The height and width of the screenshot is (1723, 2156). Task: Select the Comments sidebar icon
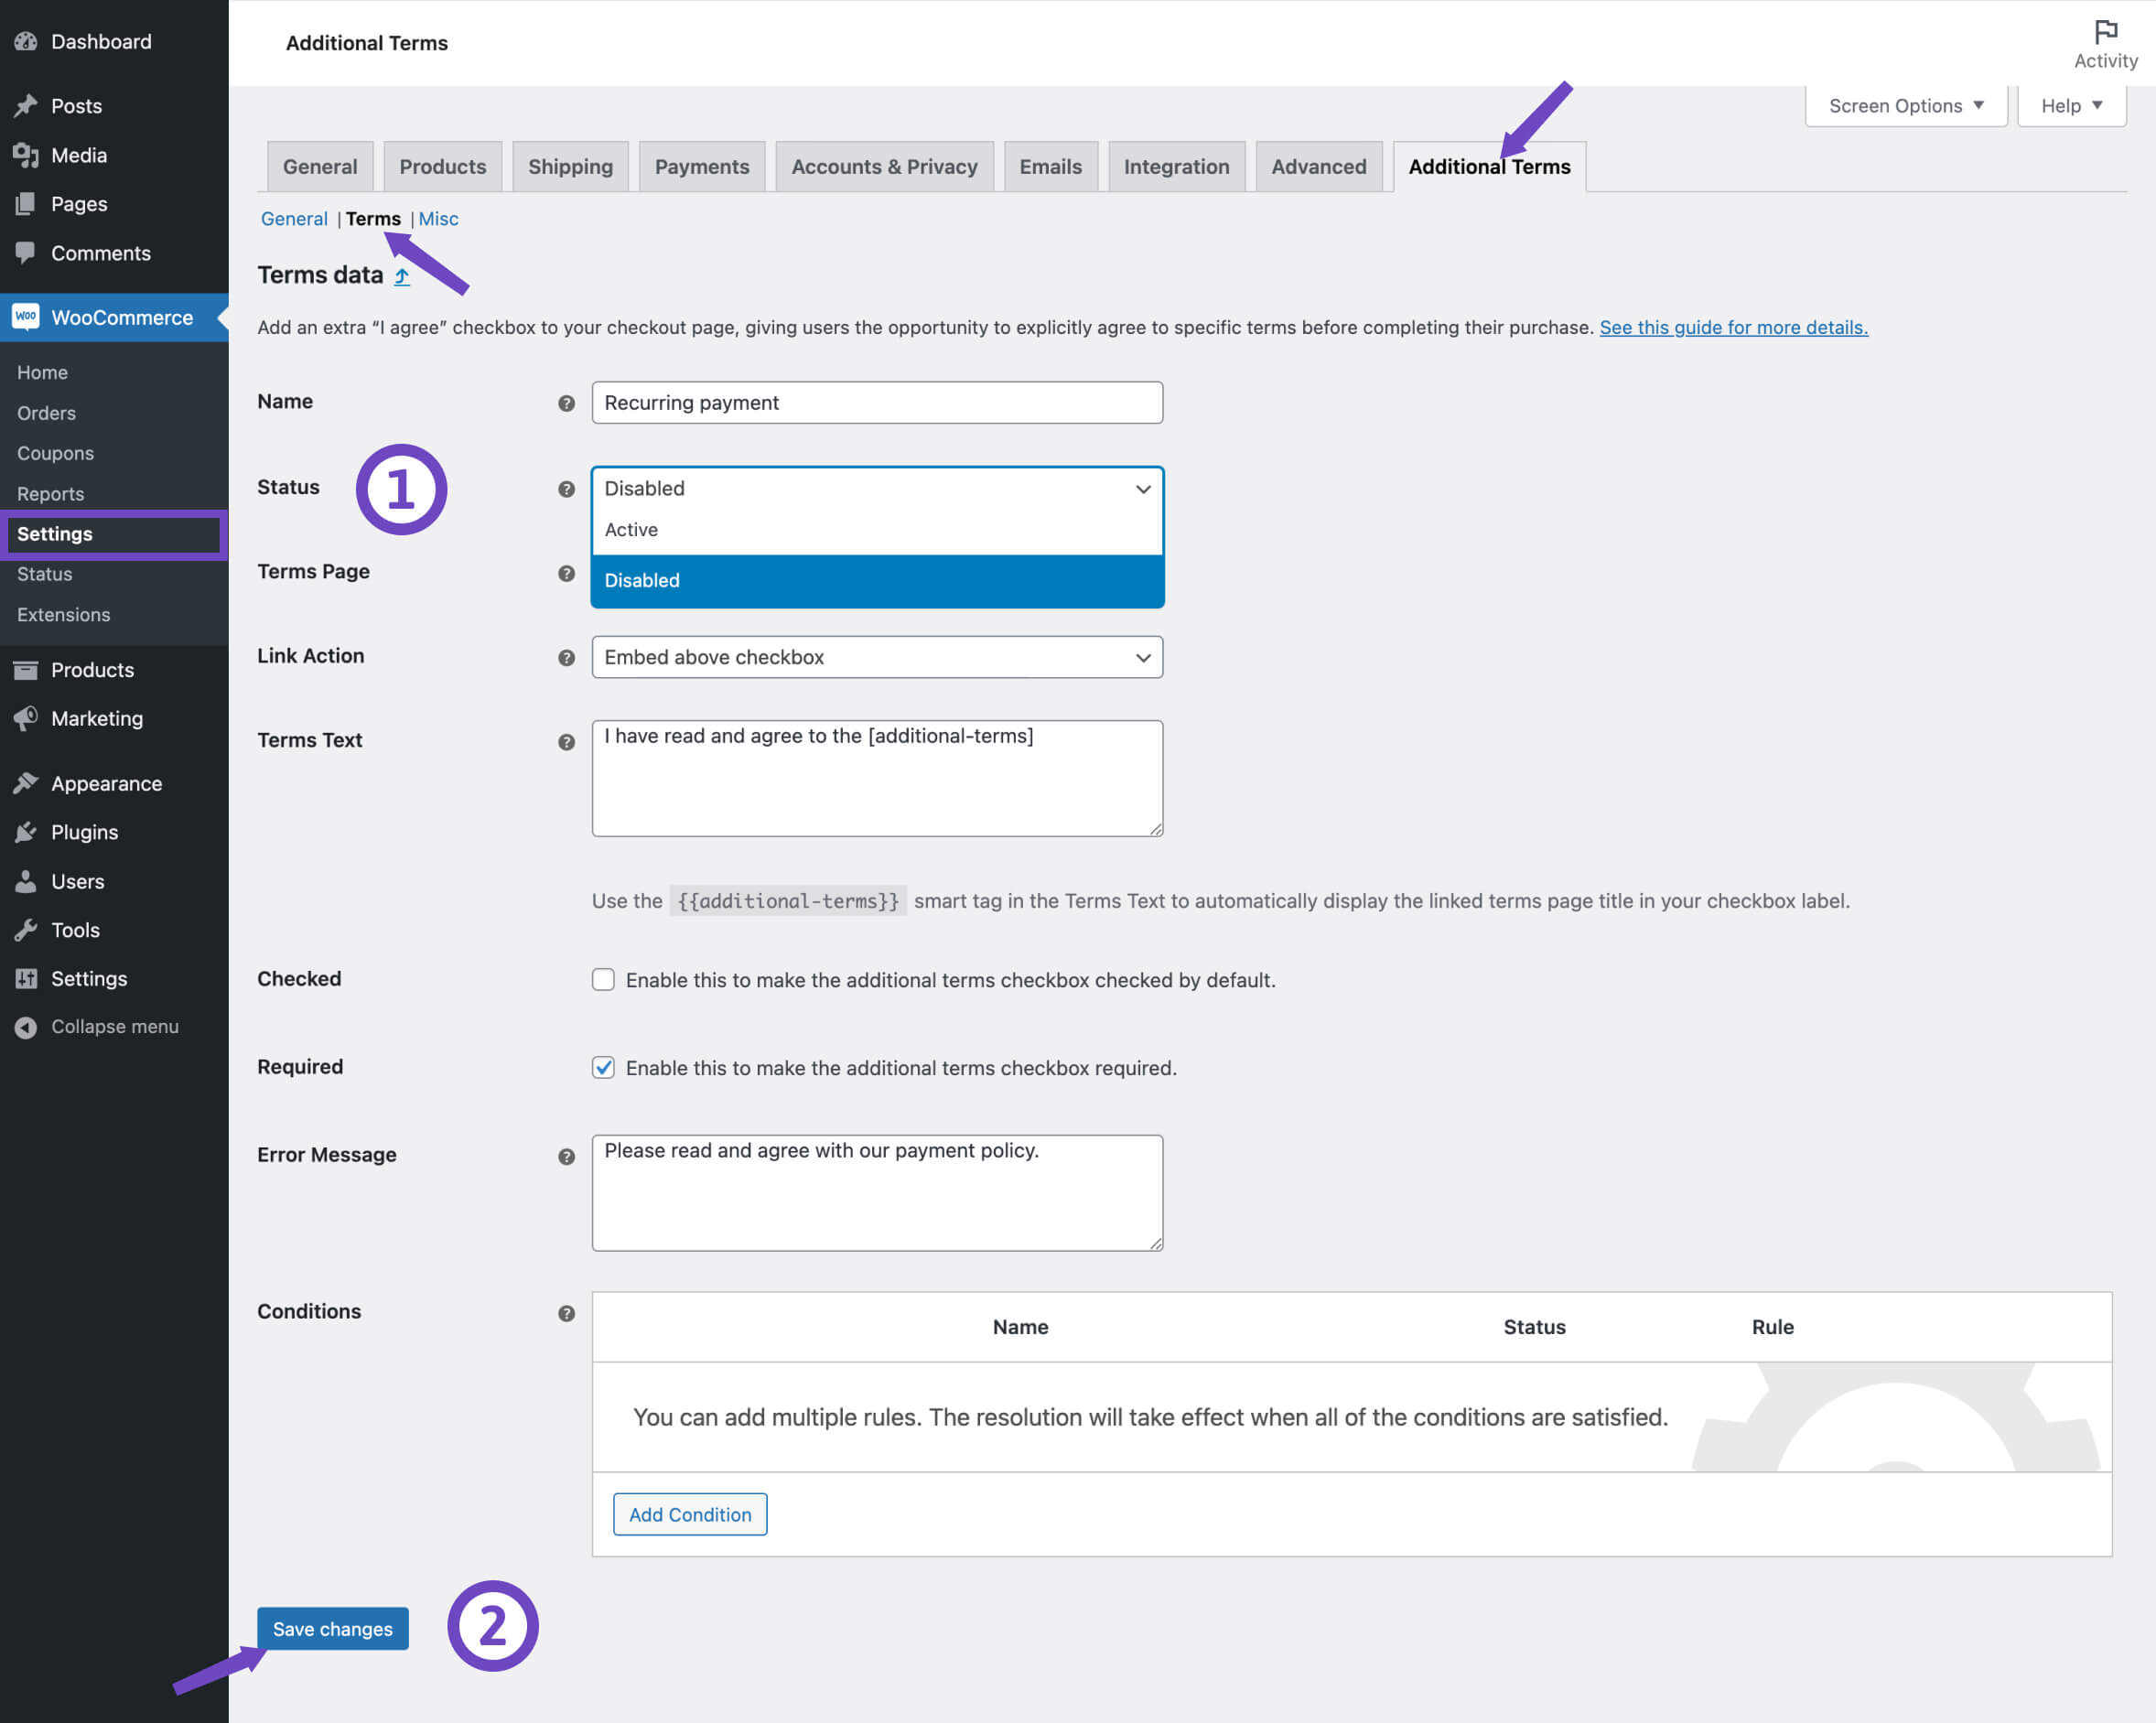[27, 253]
